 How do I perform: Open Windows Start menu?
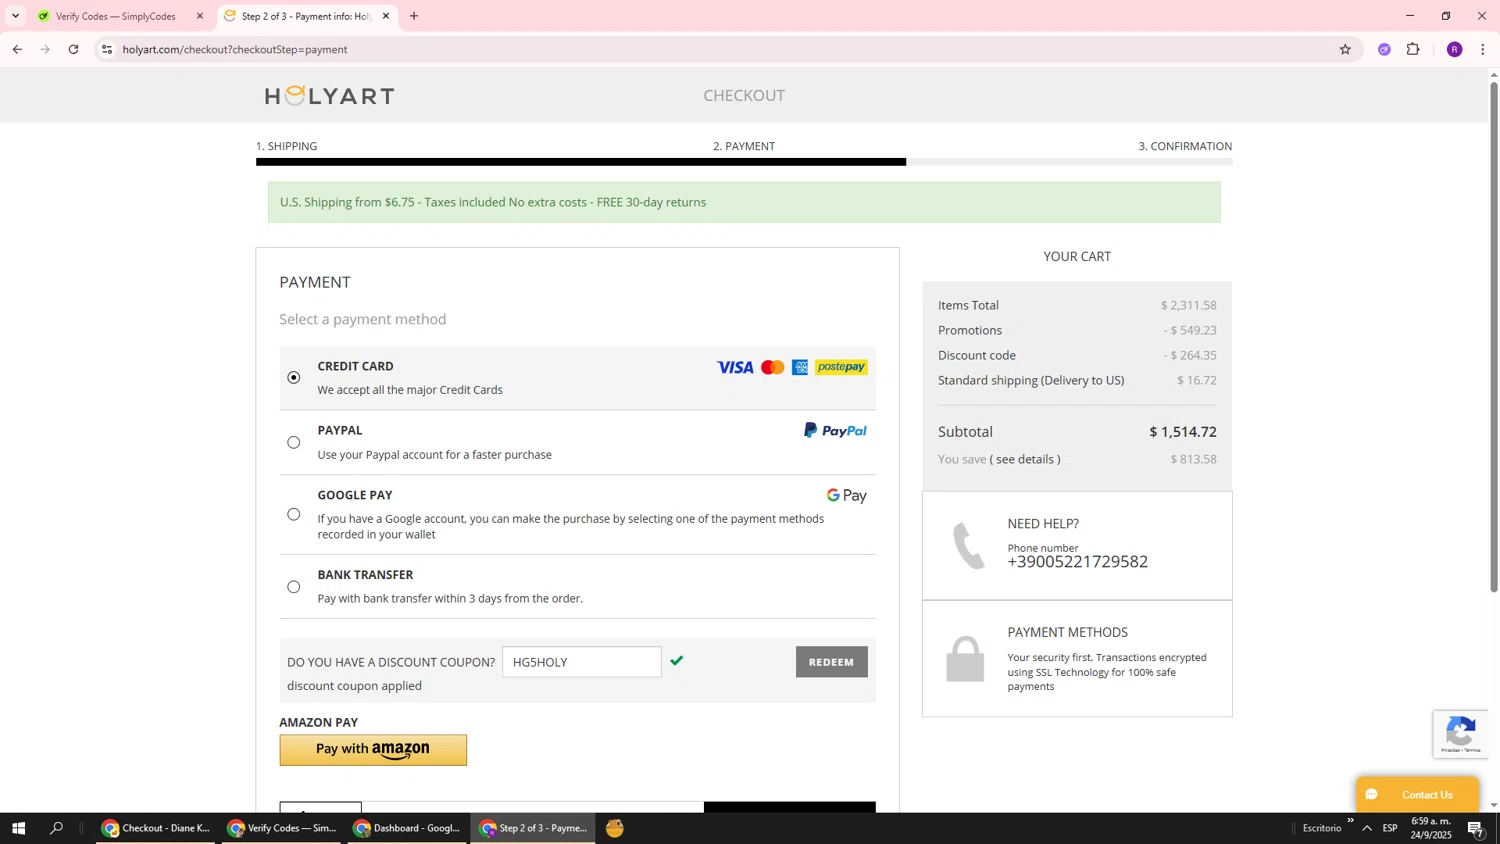tap(18, 828)
